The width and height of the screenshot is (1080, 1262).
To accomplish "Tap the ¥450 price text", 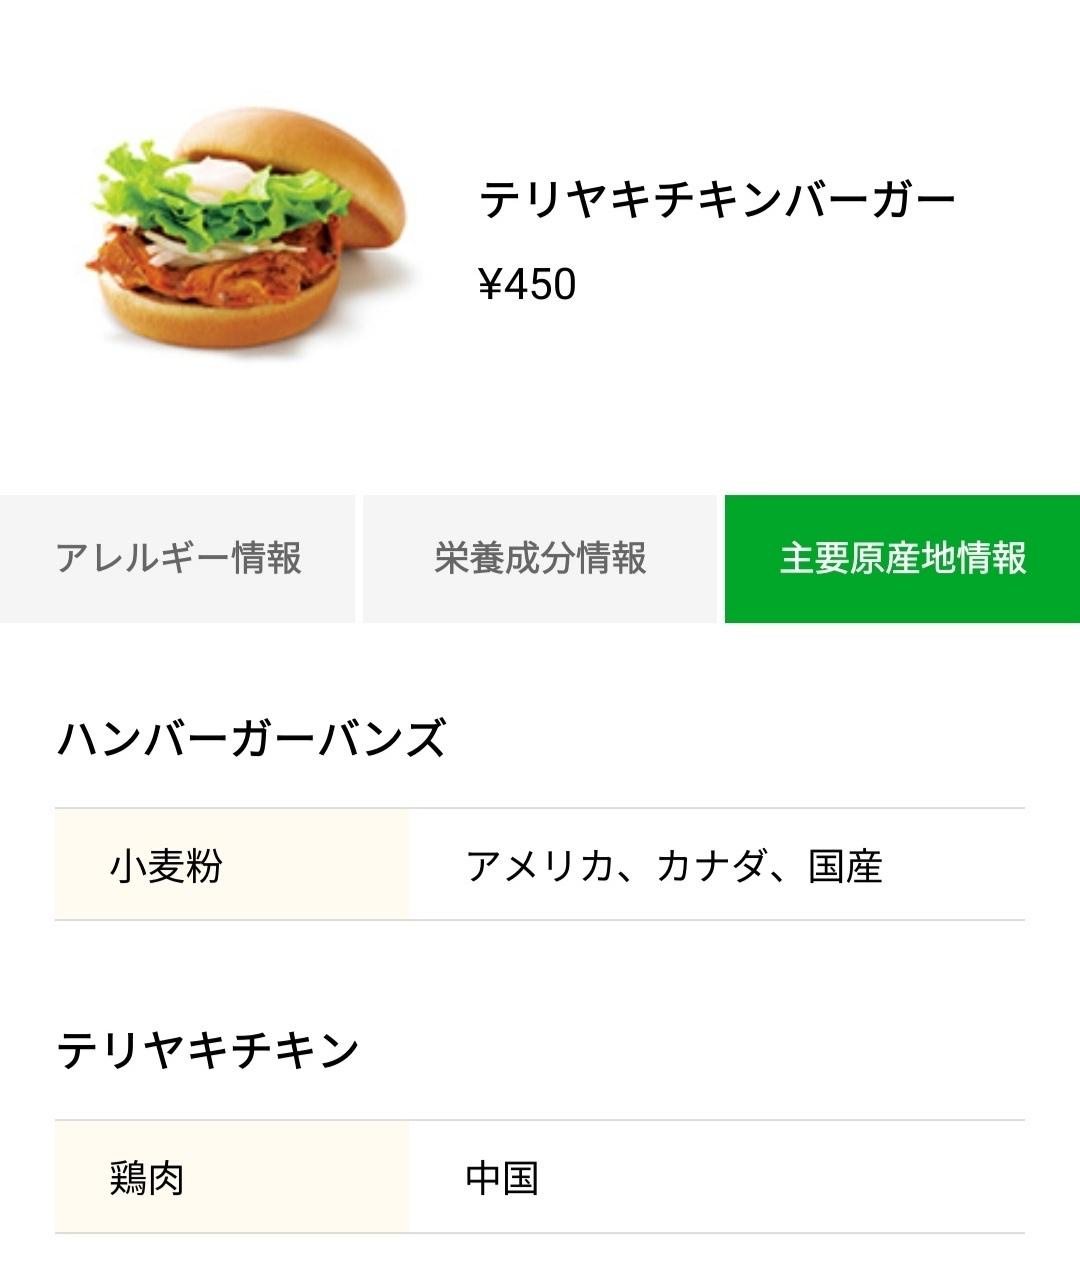I will (527, 285).
